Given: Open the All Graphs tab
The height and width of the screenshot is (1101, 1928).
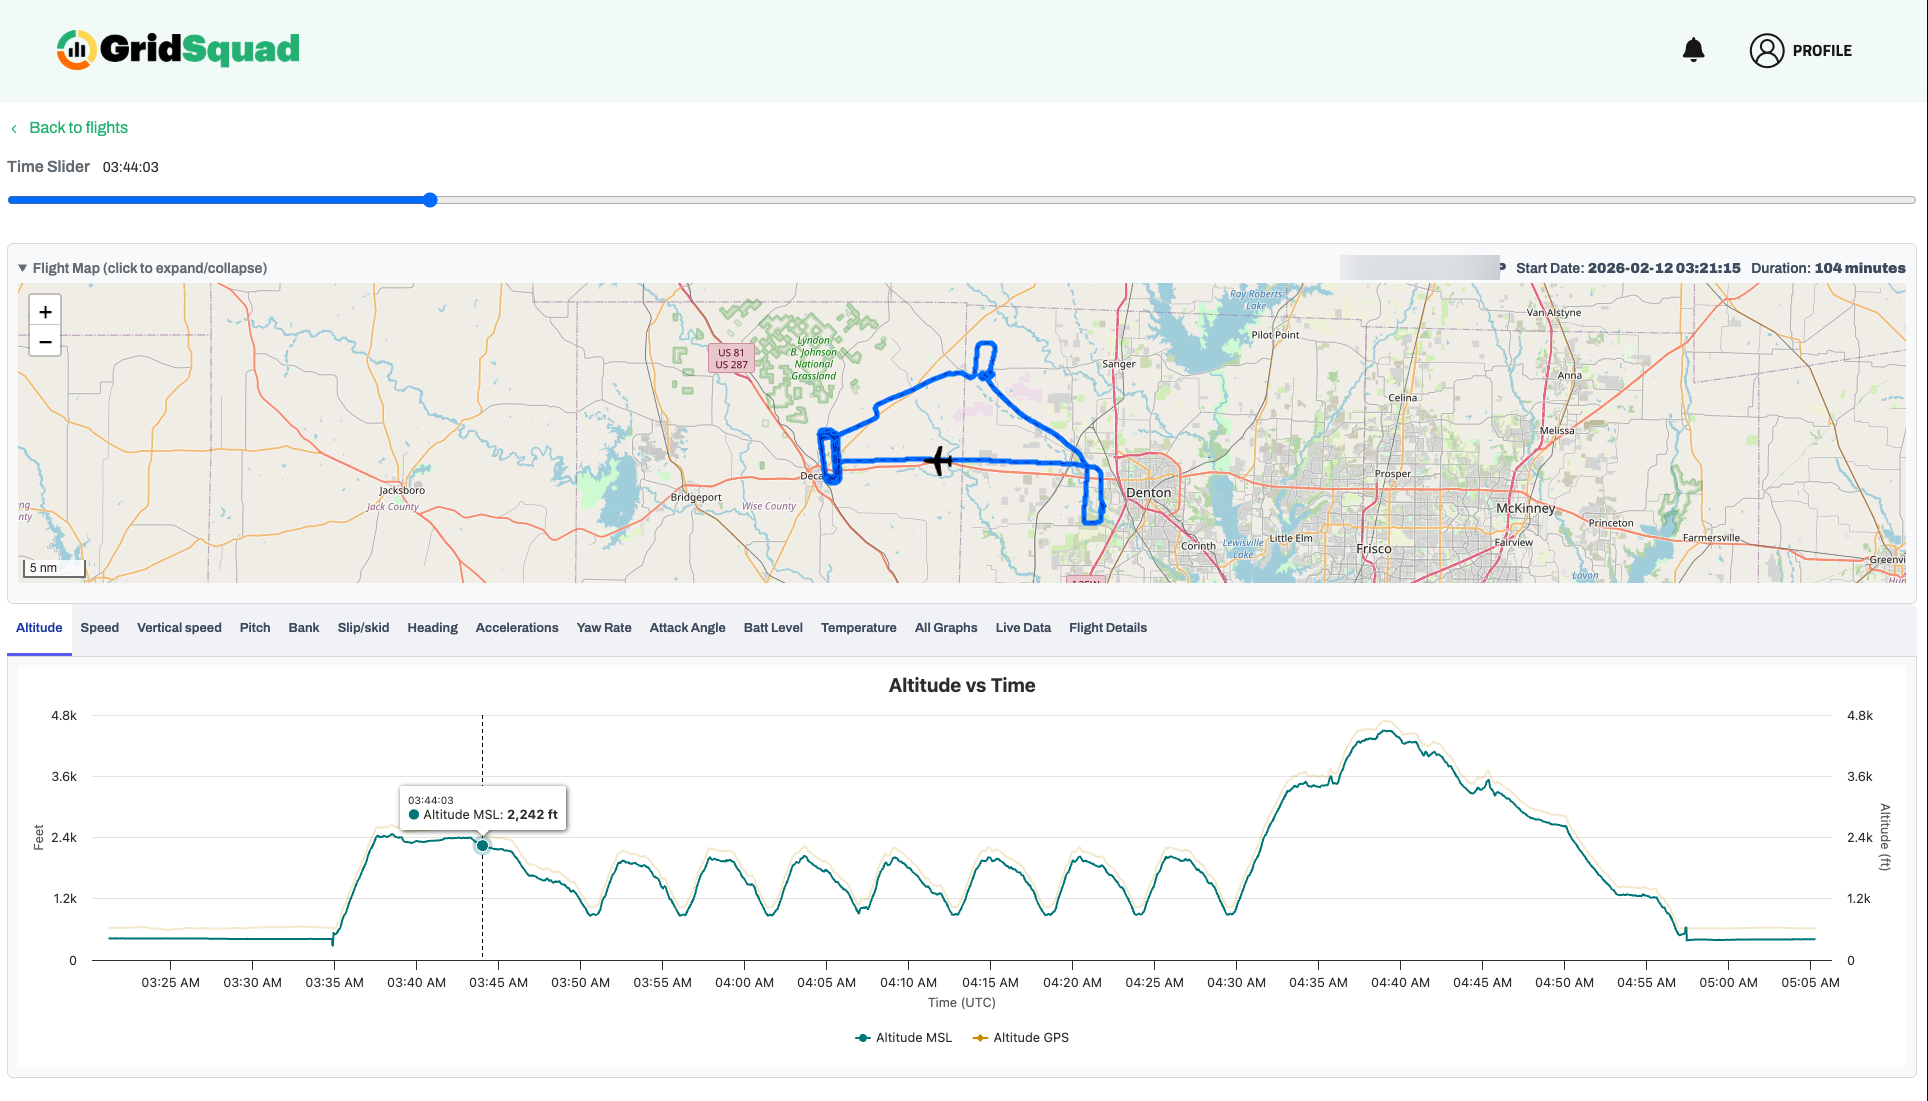Looking at the screenshot, I should tap(945, 628).
